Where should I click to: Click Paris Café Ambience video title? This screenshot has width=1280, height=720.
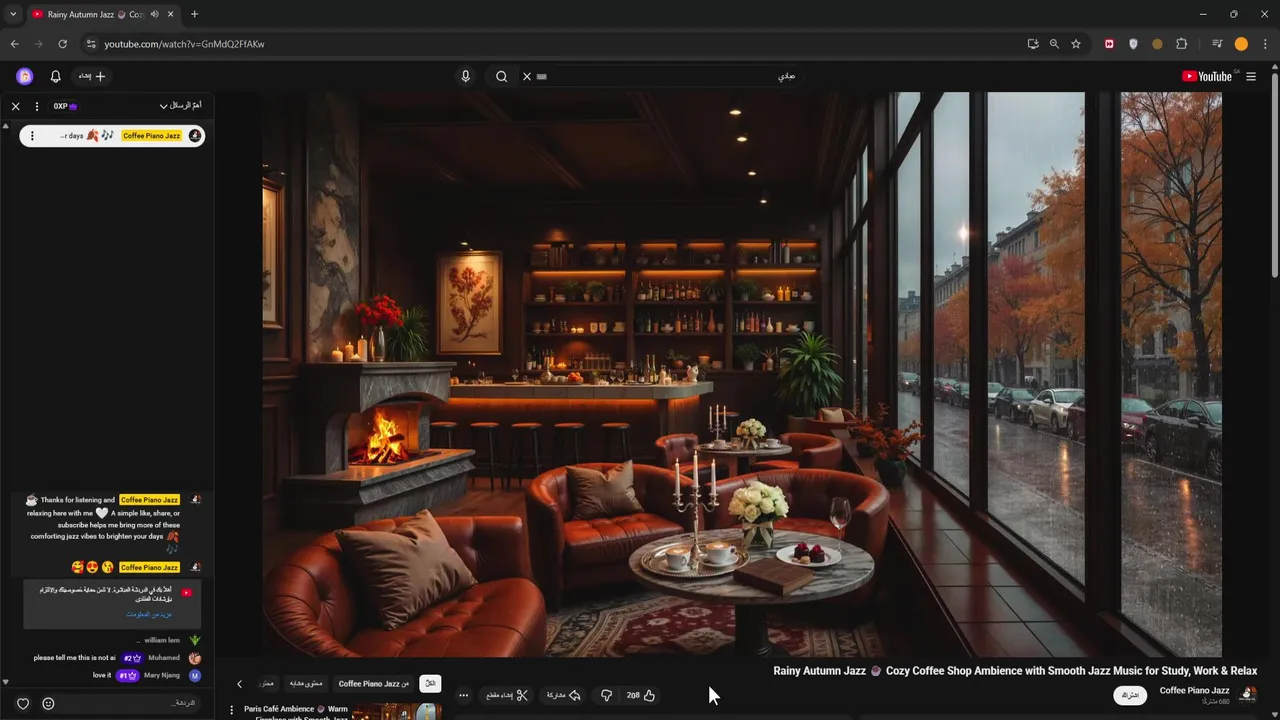[296, 713]
